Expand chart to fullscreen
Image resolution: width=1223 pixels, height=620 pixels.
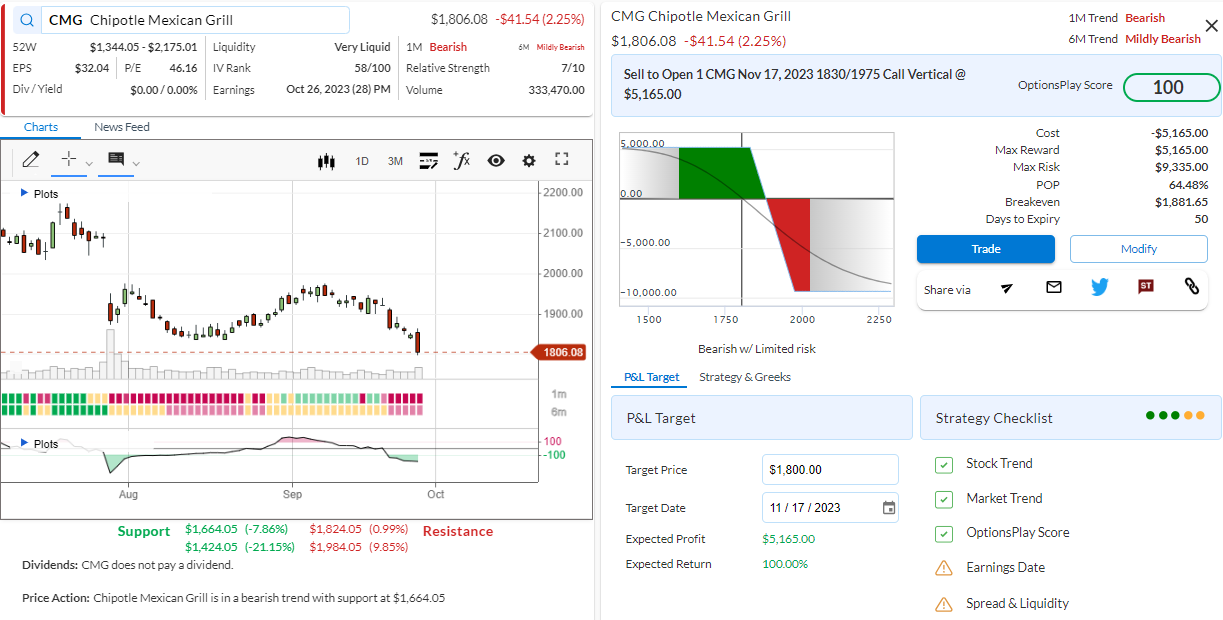562,159
